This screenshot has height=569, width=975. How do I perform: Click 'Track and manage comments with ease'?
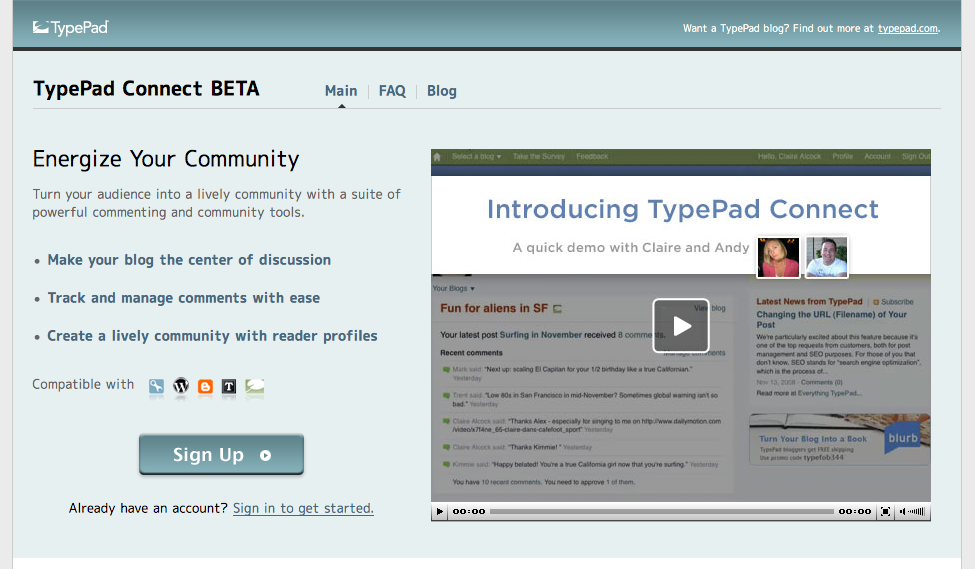coord(183,298)
